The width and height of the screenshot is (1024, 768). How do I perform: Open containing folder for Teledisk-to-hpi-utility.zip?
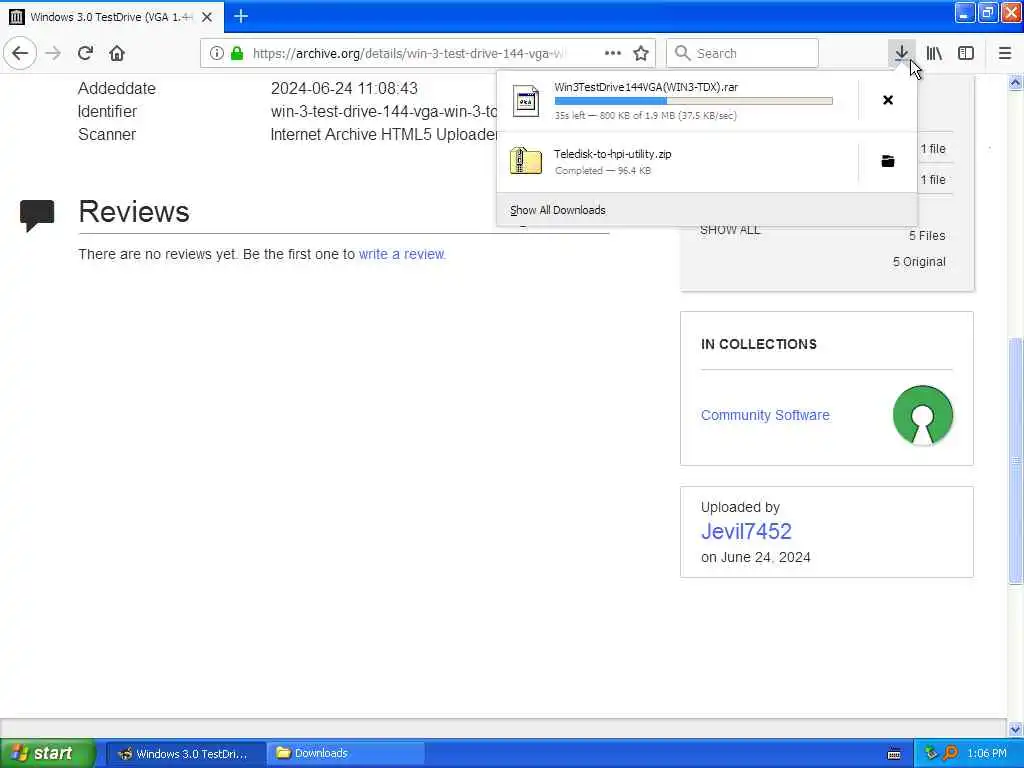point(888,161)
